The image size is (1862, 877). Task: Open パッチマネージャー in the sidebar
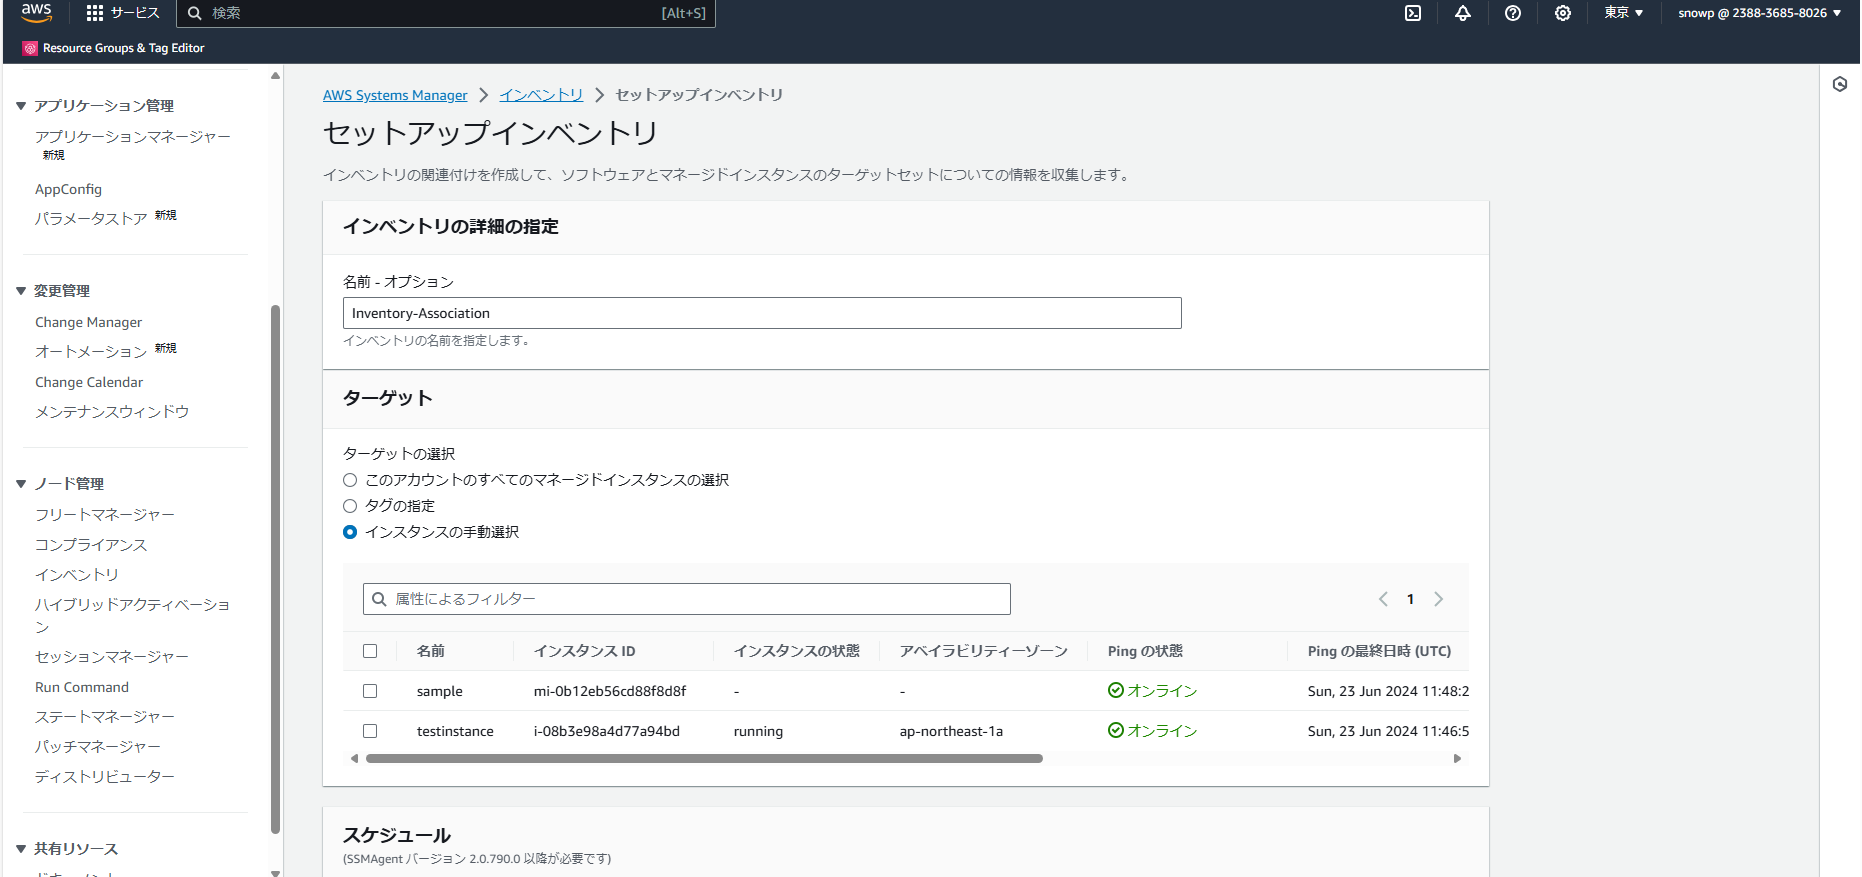(x=98, y=747)
